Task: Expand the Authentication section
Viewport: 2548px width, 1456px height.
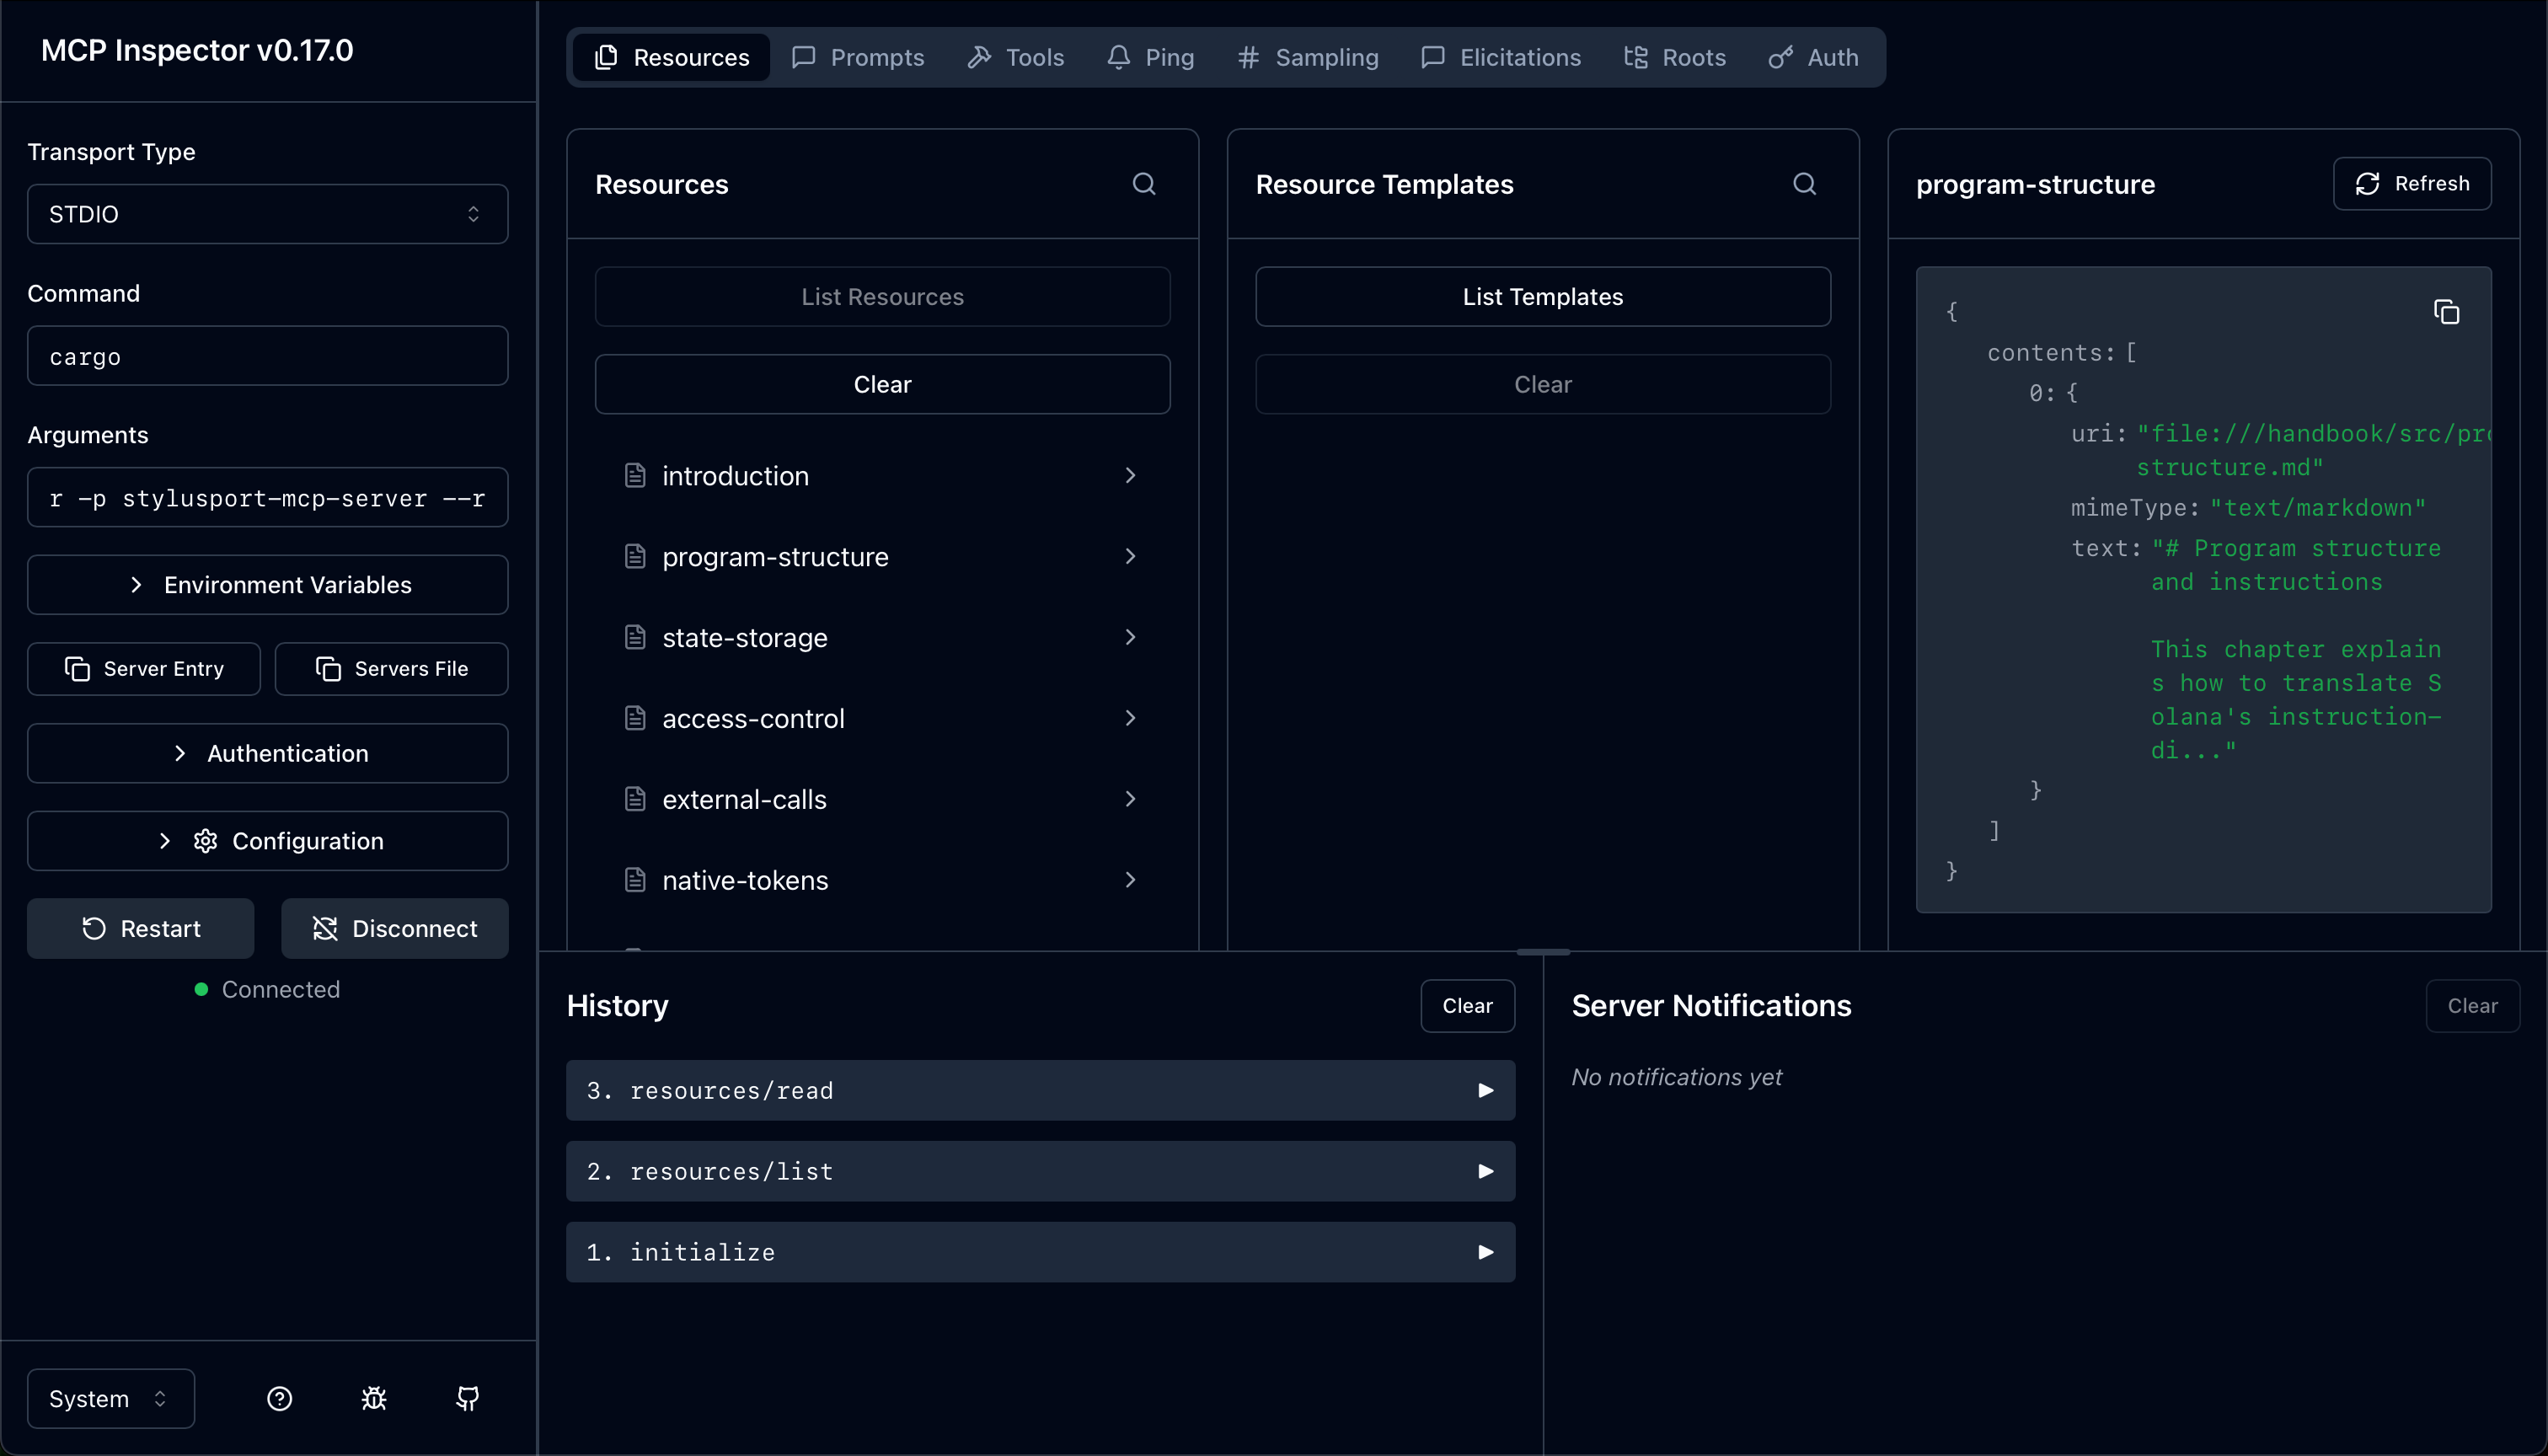Action: pos(268,753)
